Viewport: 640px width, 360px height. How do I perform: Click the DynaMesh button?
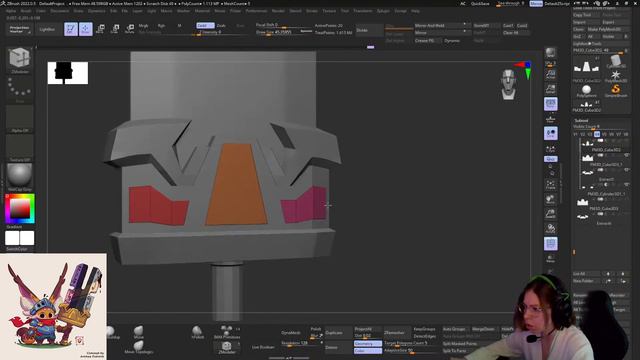[x=291, y=333]
